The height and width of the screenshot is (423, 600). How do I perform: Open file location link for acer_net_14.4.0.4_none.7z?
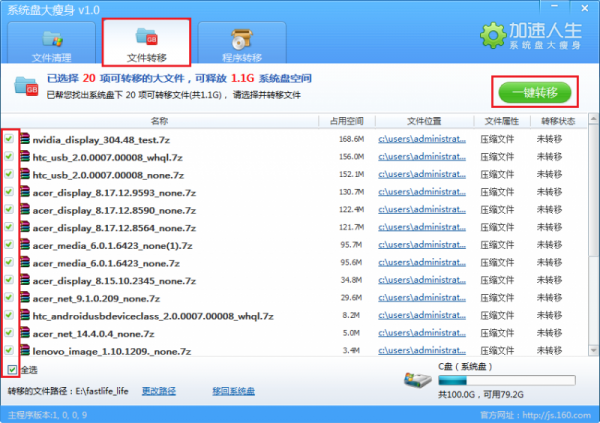pos(422,333)
